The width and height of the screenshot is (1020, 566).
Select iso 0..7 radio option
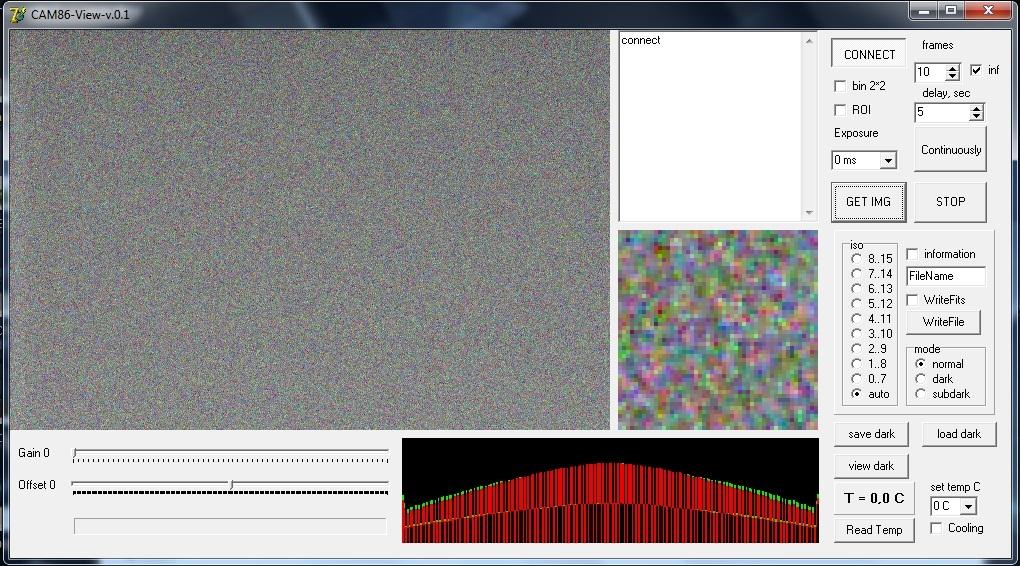point(856,378)
